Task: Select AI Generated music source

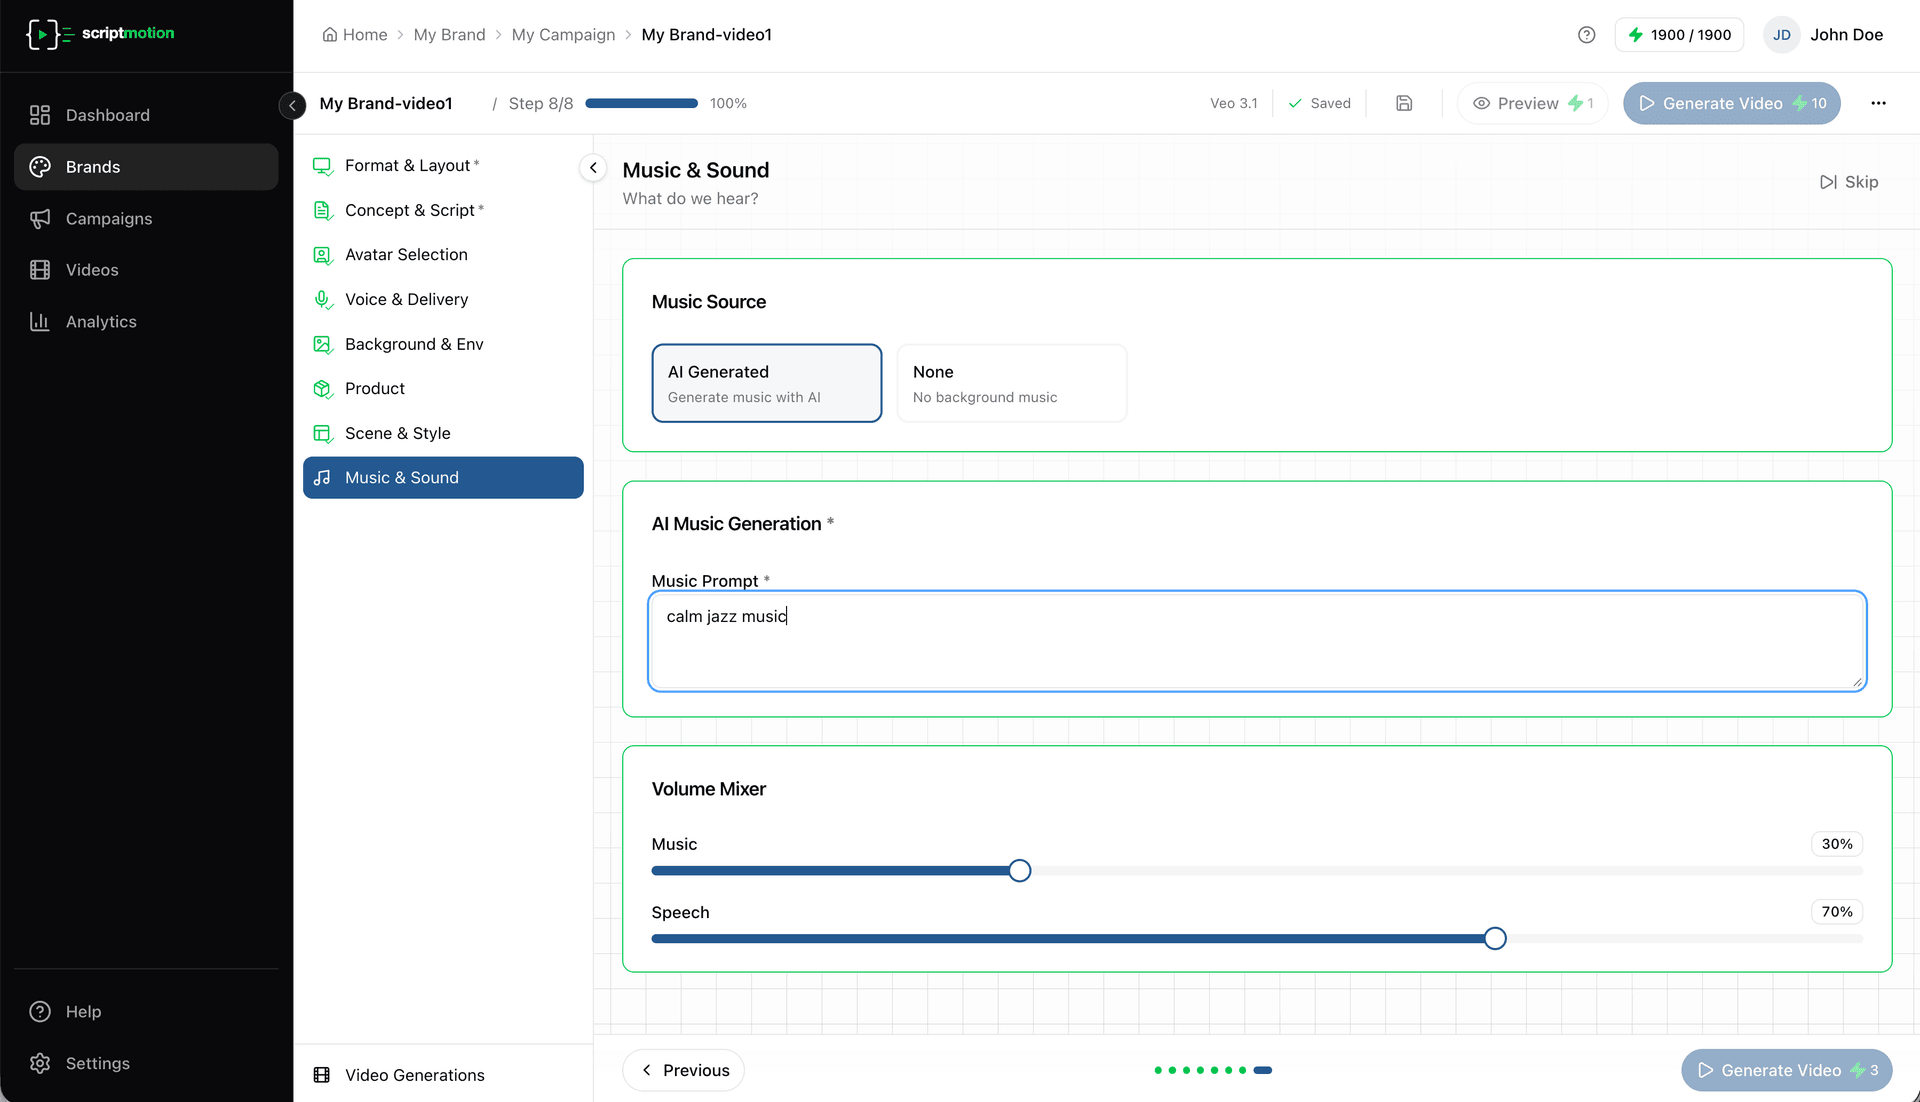Action: pos(766,383)
